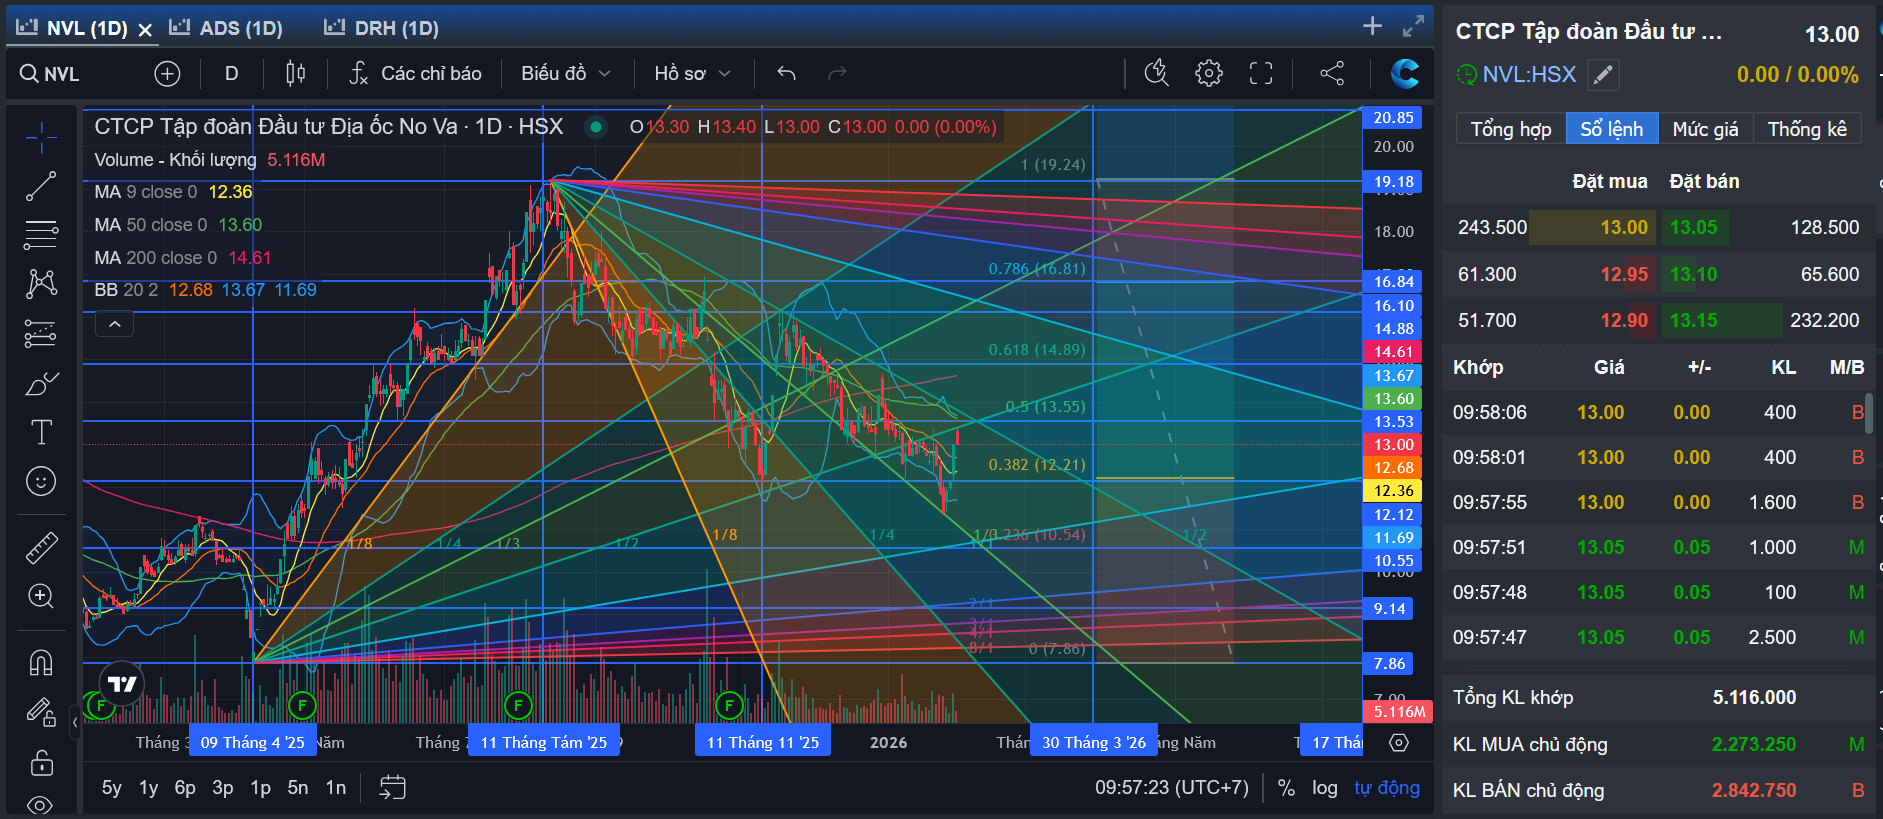The width and height of the screenshot is (1883, 819).
Task: Select the text annotation tool
Action: tap(41, 432)
